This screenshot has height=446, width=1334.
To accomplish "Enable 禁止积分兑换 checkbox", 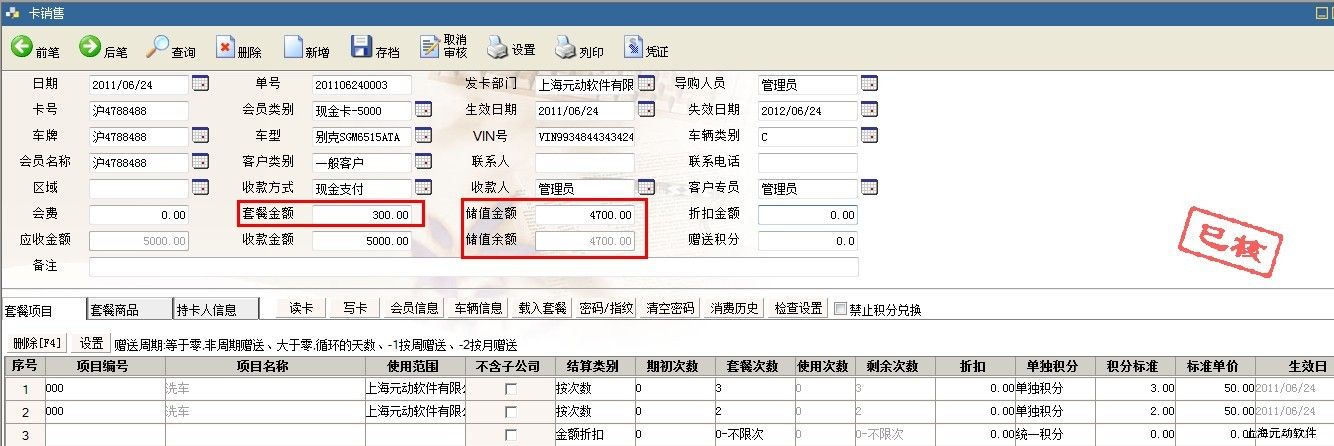I will (840, 309).
